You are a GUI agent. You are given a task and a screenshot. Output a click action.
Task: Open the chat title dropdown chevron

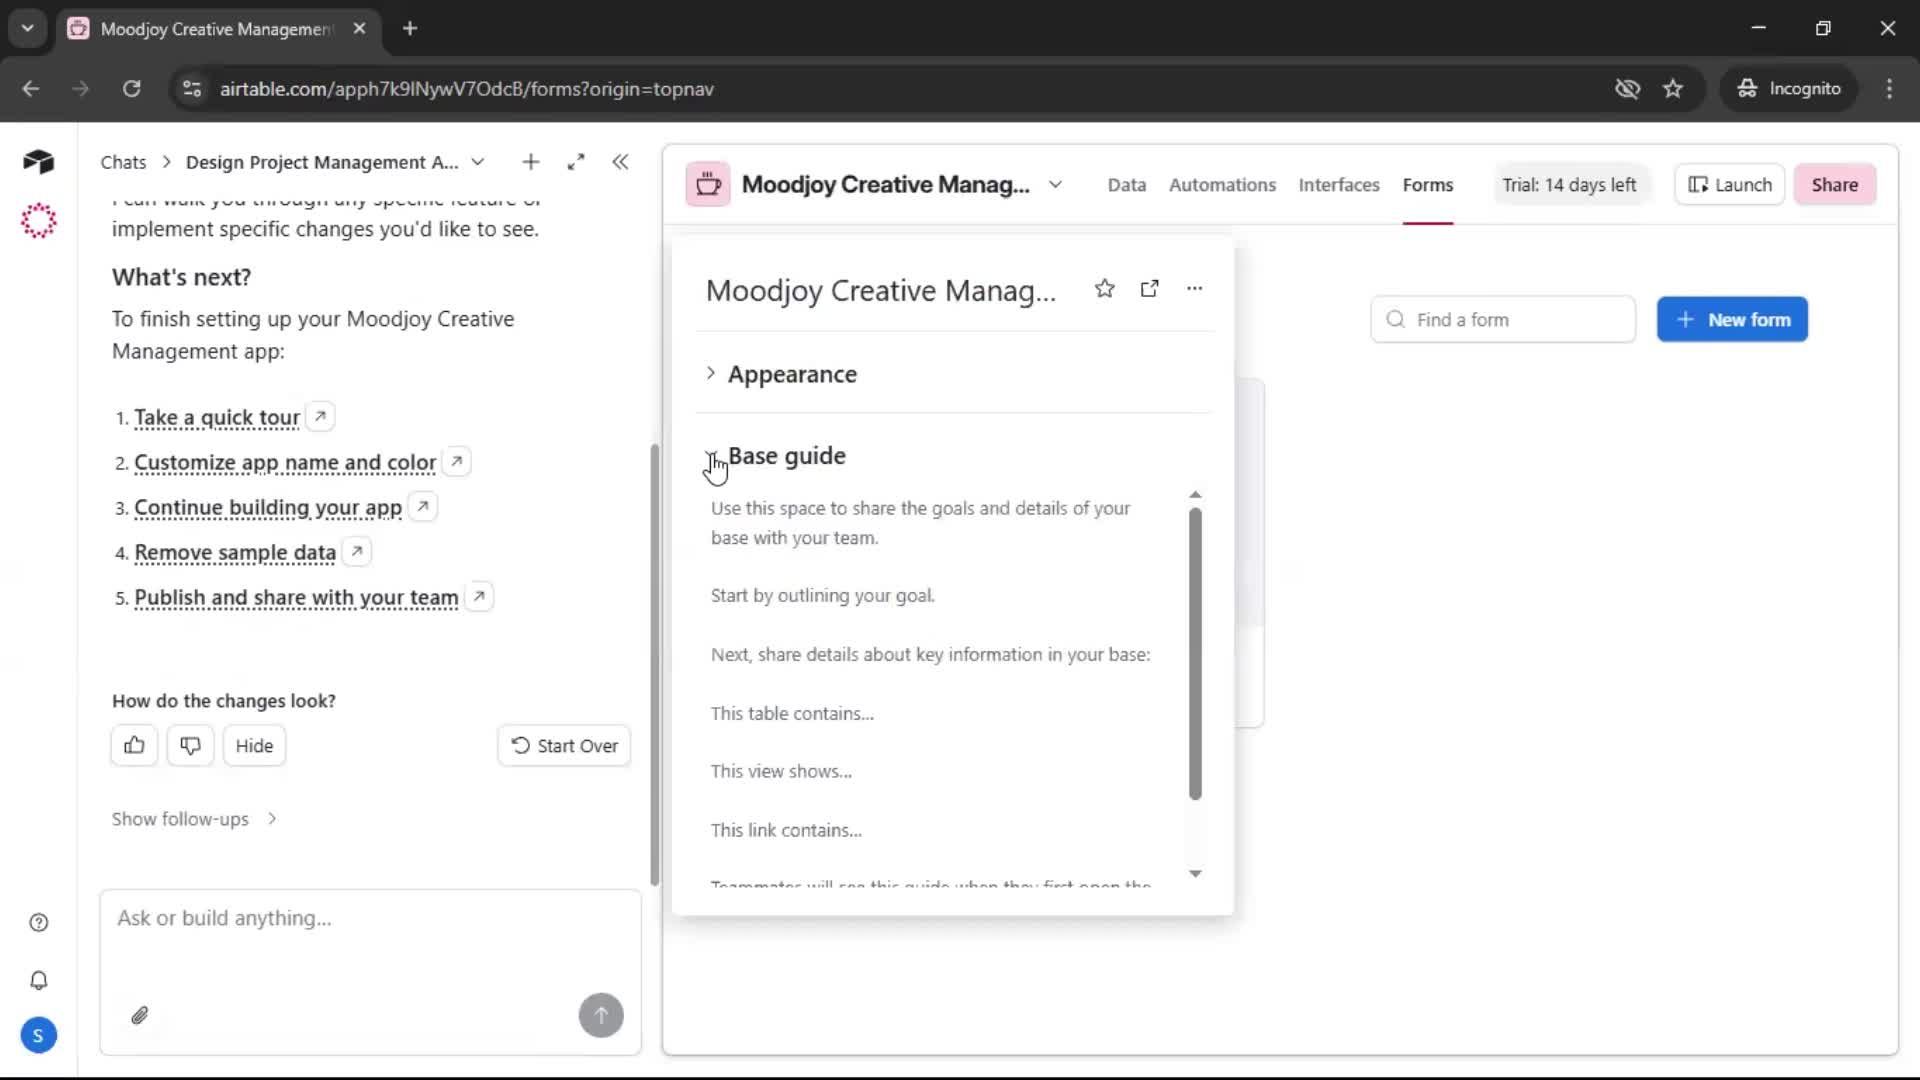(x=478, y=162)
